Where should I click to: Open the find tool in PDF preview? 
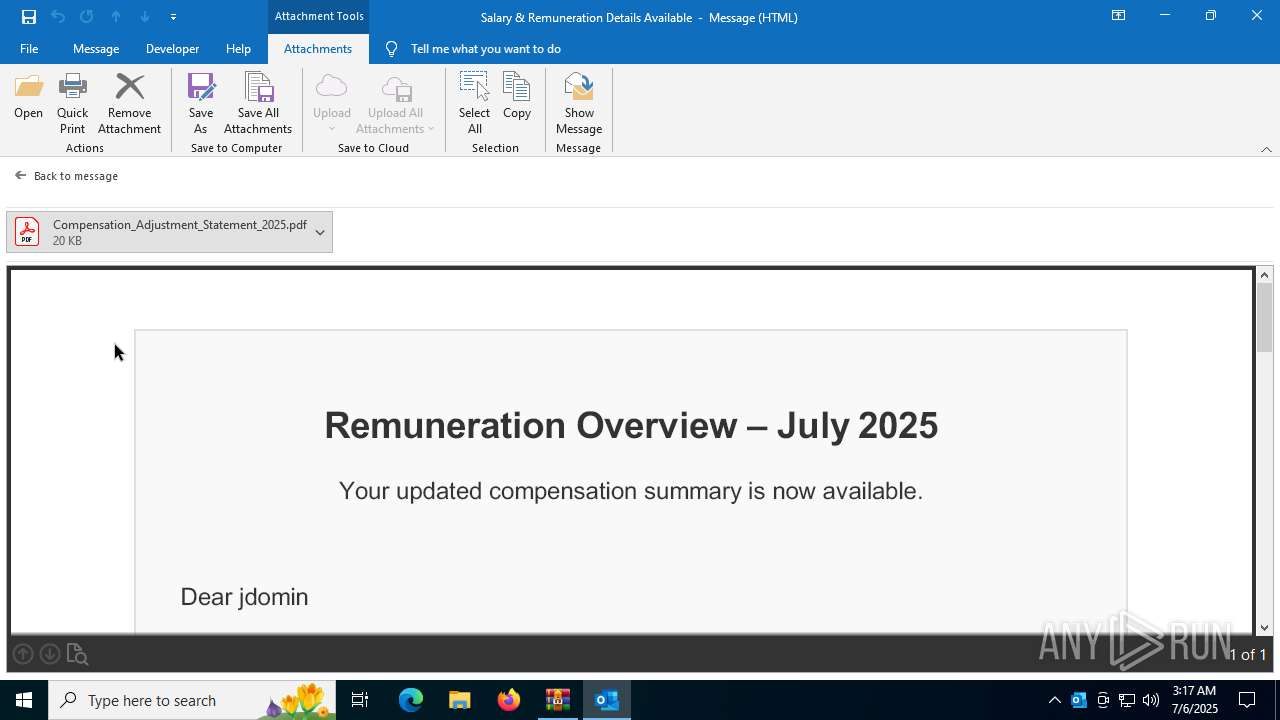click(x=77, y=654)
